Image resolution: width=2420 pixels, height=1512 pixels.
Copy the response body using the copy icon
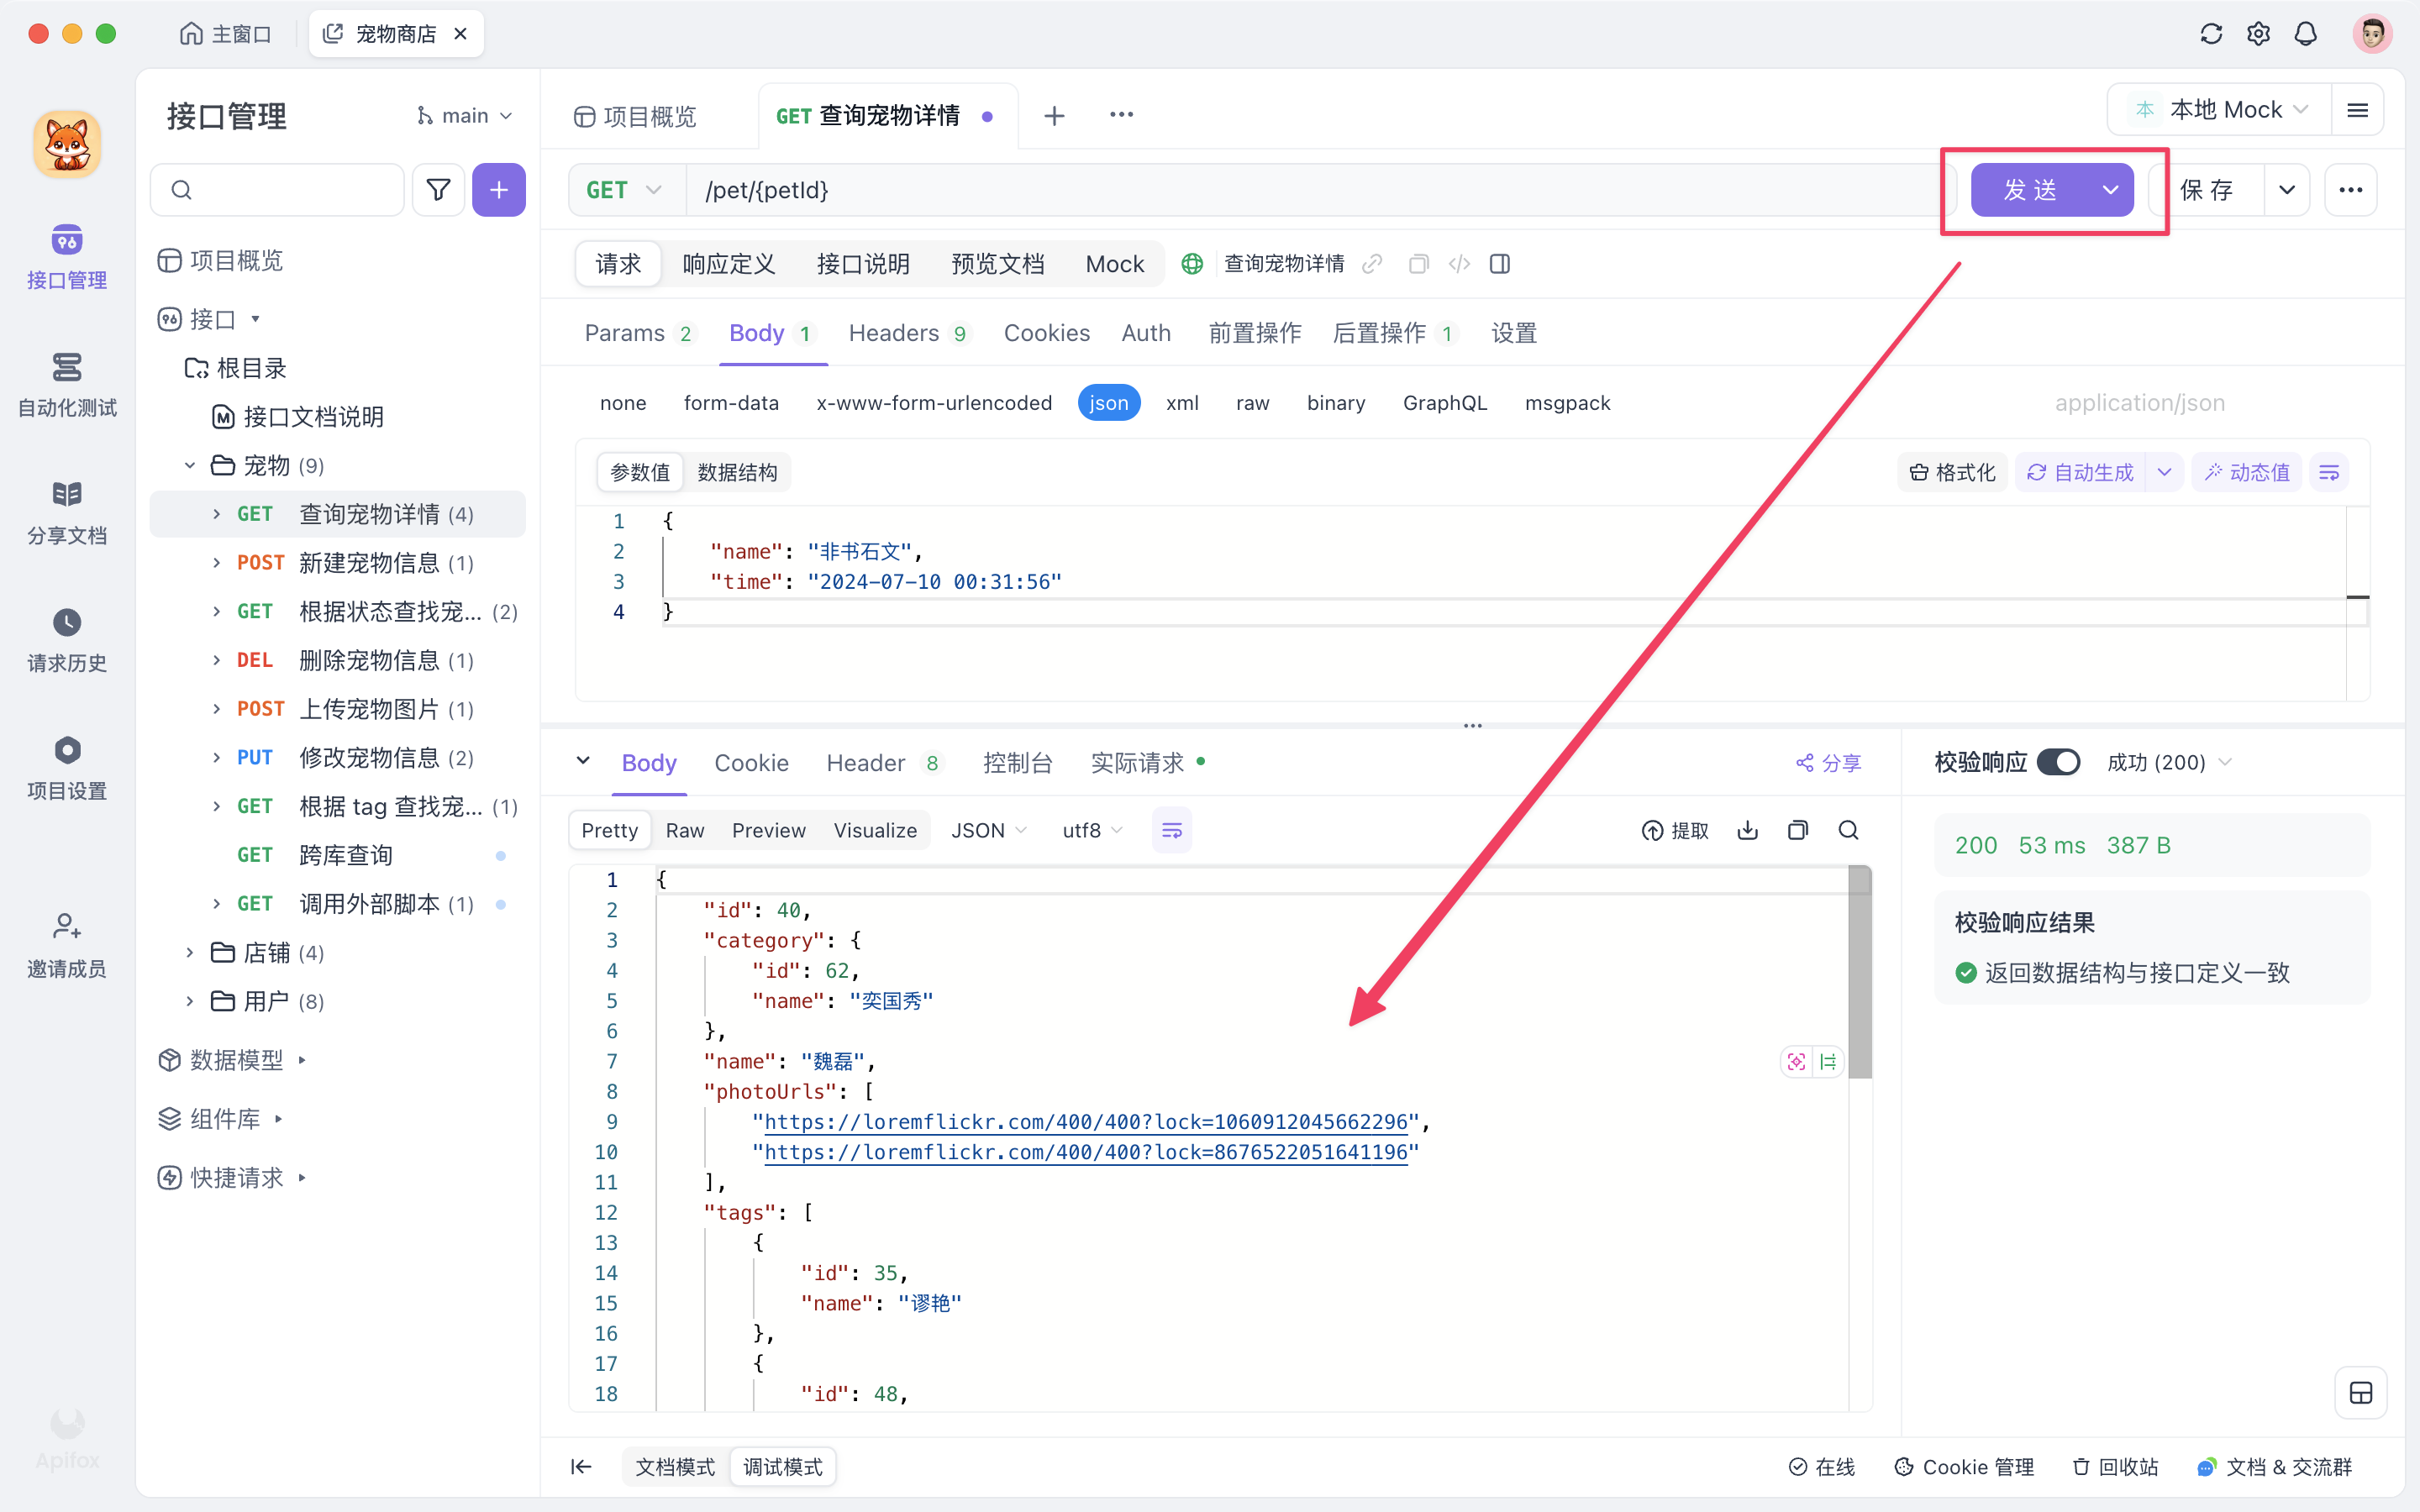1798,830
